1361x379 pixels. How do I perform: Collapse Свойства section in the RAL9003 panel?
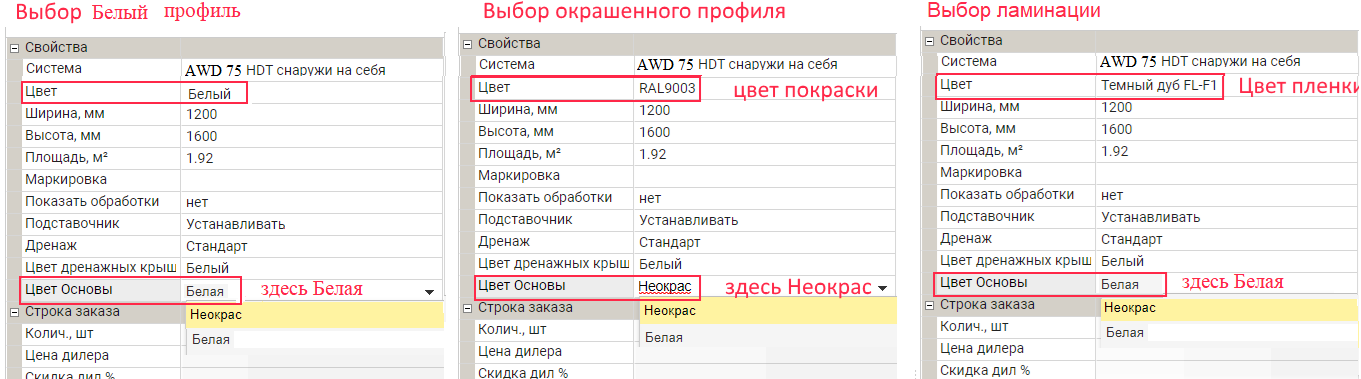click(467, 44)
